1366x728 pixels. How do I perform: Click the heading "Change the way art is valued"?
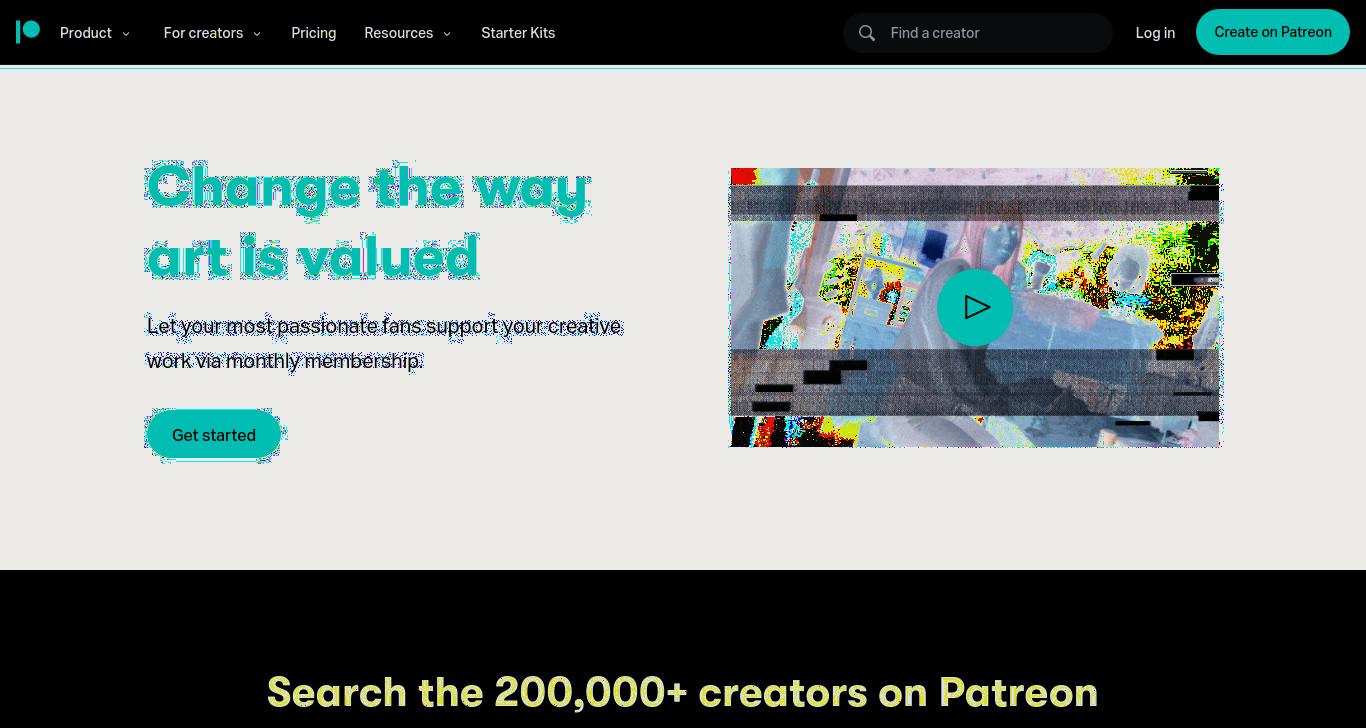click(x=367, y=221)
